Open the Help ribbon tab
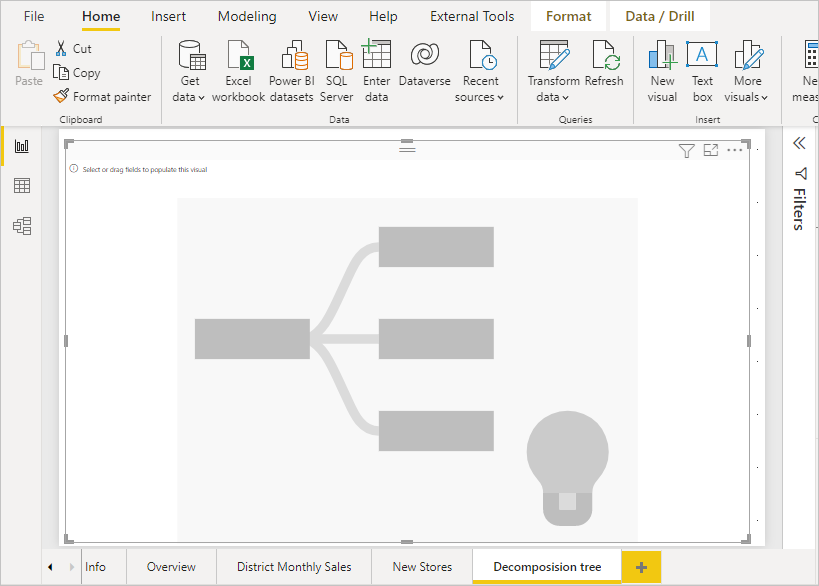Viewport: 819px width, 586px height. pos(383,16)
